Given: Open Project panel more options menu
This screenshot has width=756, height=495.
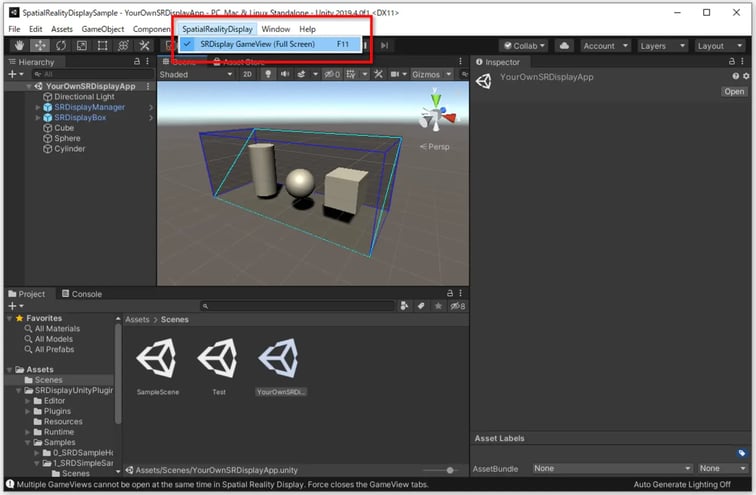Looking at the screenshot, I should [460, 293].
